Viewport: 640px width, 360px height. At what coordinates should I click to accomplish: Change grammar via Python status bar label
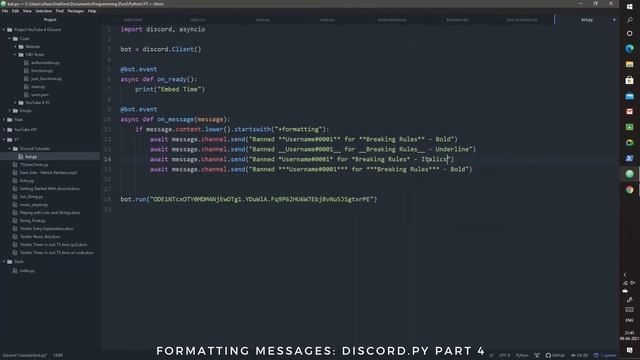(522, 356)
